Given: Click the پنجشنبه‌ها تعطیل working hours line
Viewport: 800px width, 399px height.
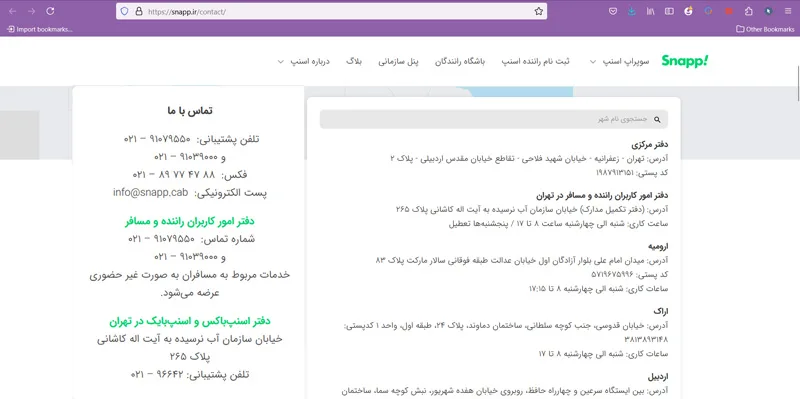Looking at the screenshot, I should click(x=558, y=224).
